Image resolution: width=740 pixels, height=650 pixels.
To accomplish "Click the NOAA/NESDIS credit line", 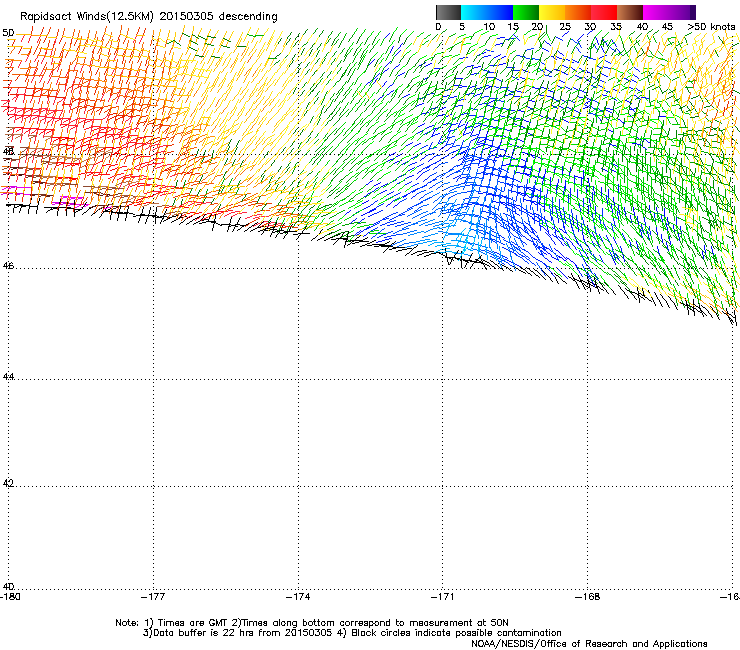I will (589, 644).
